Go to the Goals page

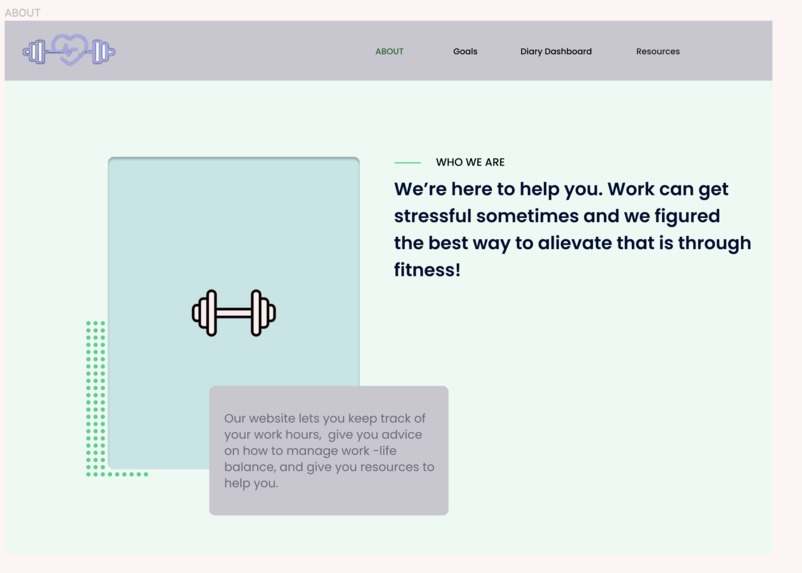pos(465,51)
